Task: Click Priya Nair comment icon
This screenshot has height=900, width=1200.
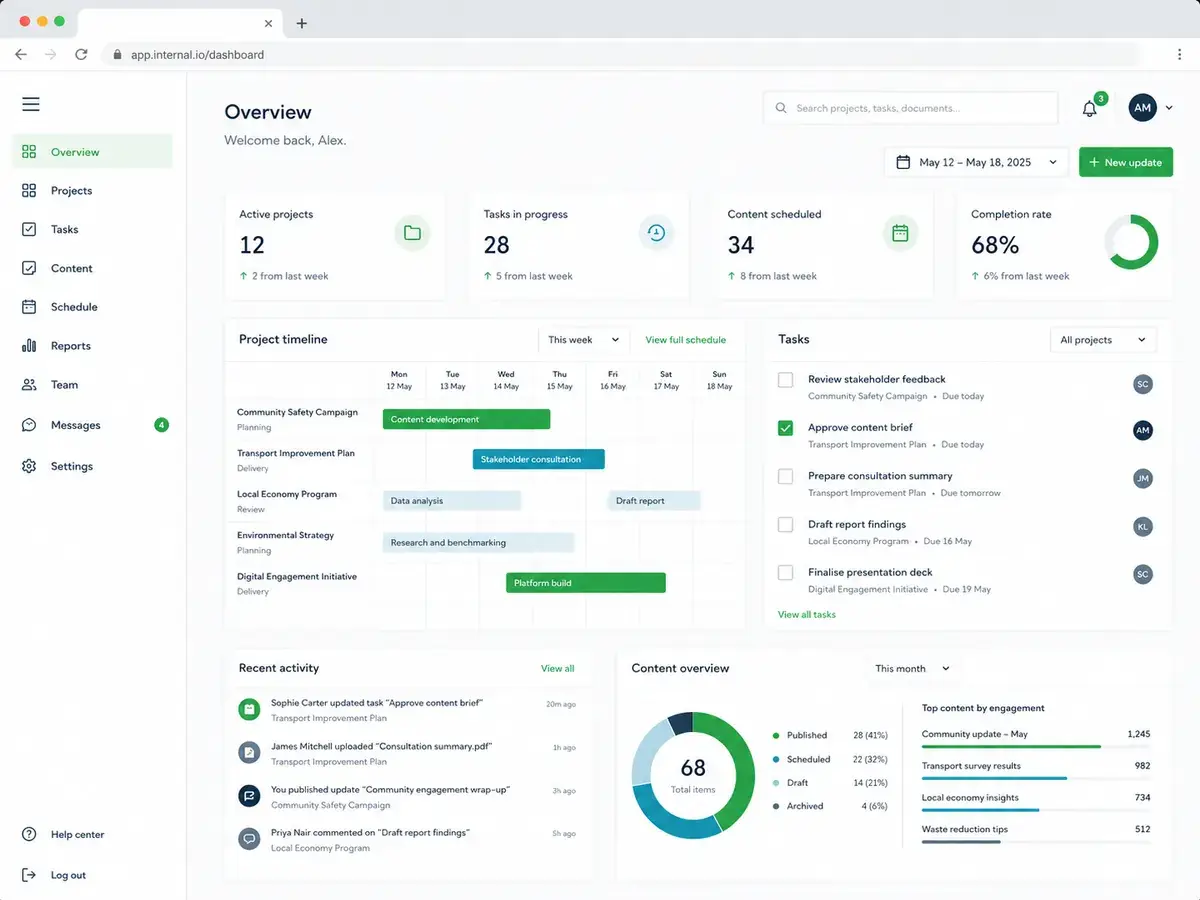Action: (x=249, y=839)
